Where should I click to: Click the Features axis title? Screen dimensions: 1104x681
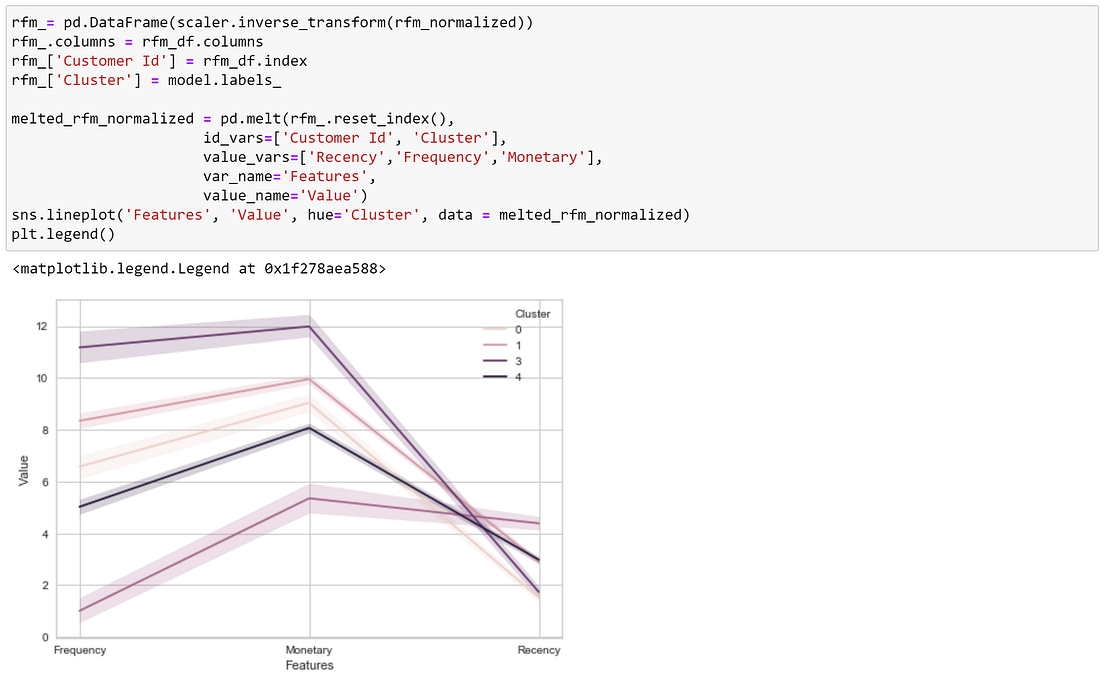(x=309, y=664)
